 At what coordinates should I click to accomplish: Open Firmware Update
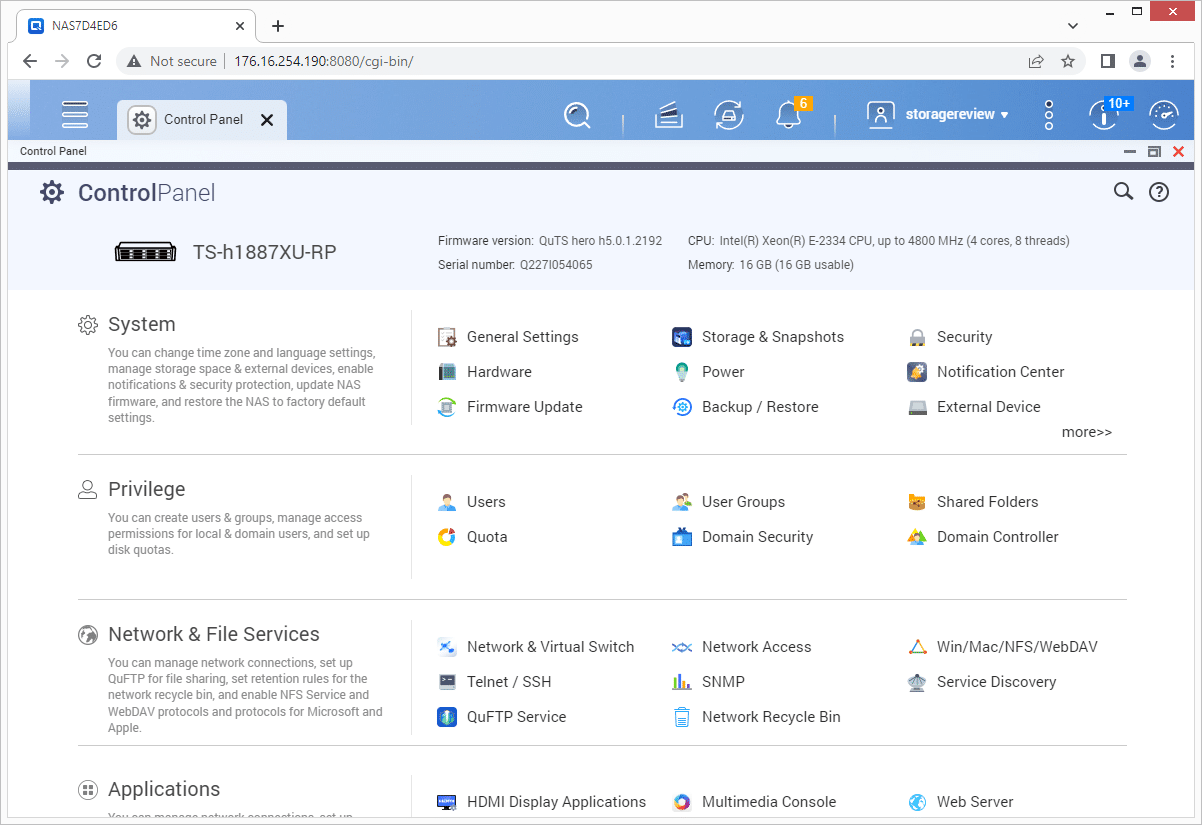pyautogui.click(x=511, y=407)
